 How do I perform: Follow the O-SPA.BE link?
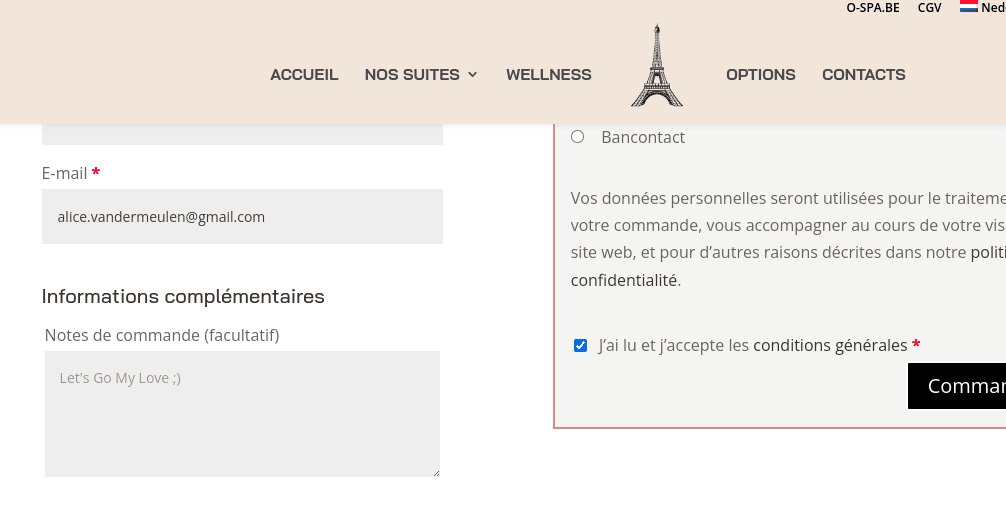tap(873, 8)
